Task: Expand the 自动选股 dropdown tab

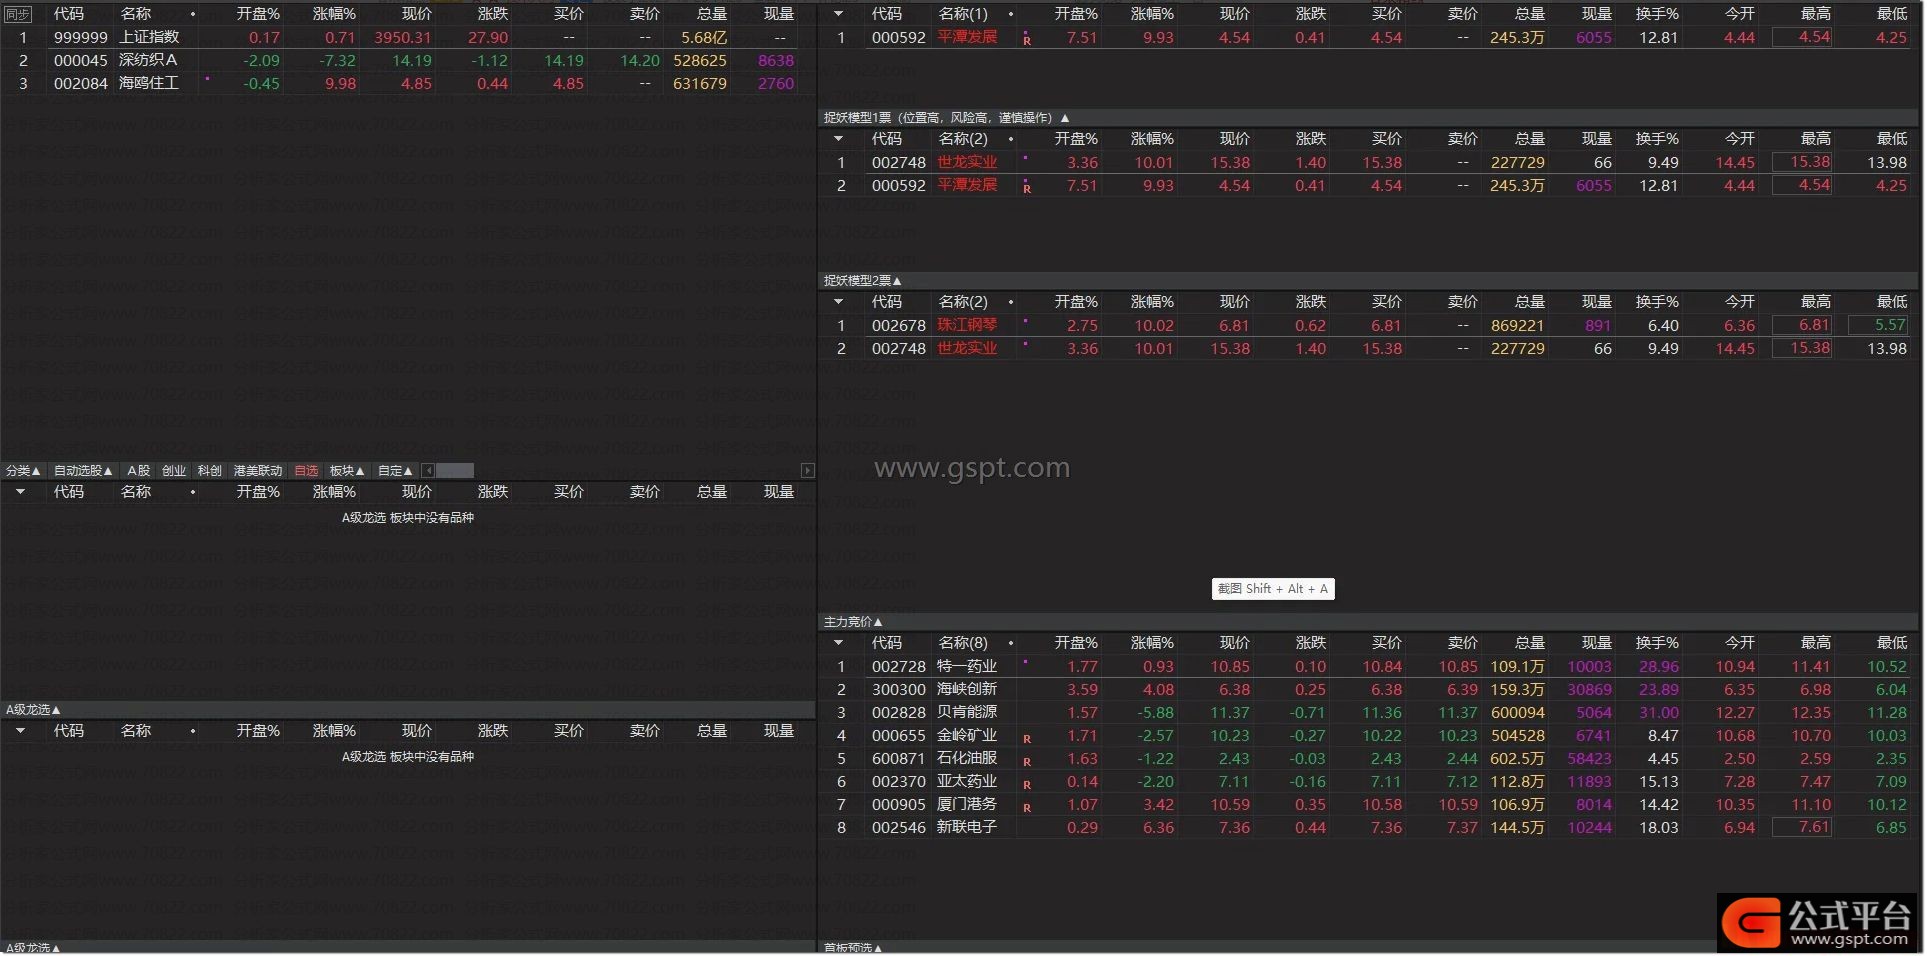Action: pyautogui.click(x=83, y=471)
